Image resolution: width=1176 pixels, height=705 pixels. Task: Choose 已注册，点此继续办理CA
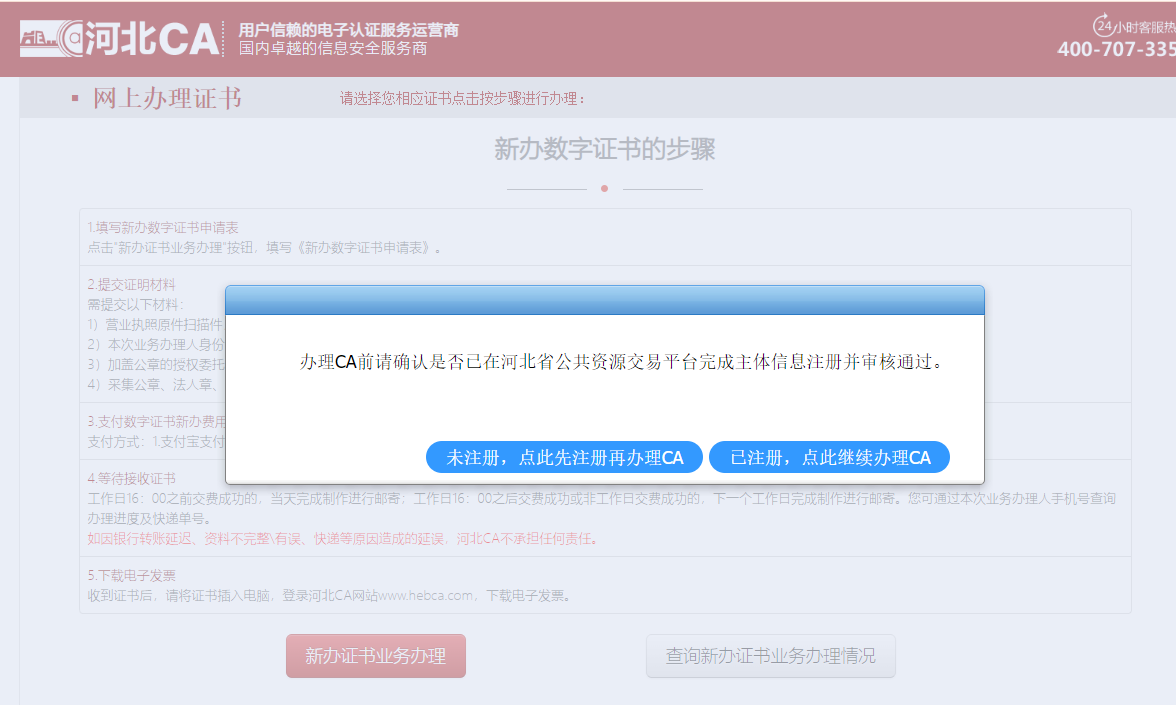pyautogui.click(x=829, y=458)
